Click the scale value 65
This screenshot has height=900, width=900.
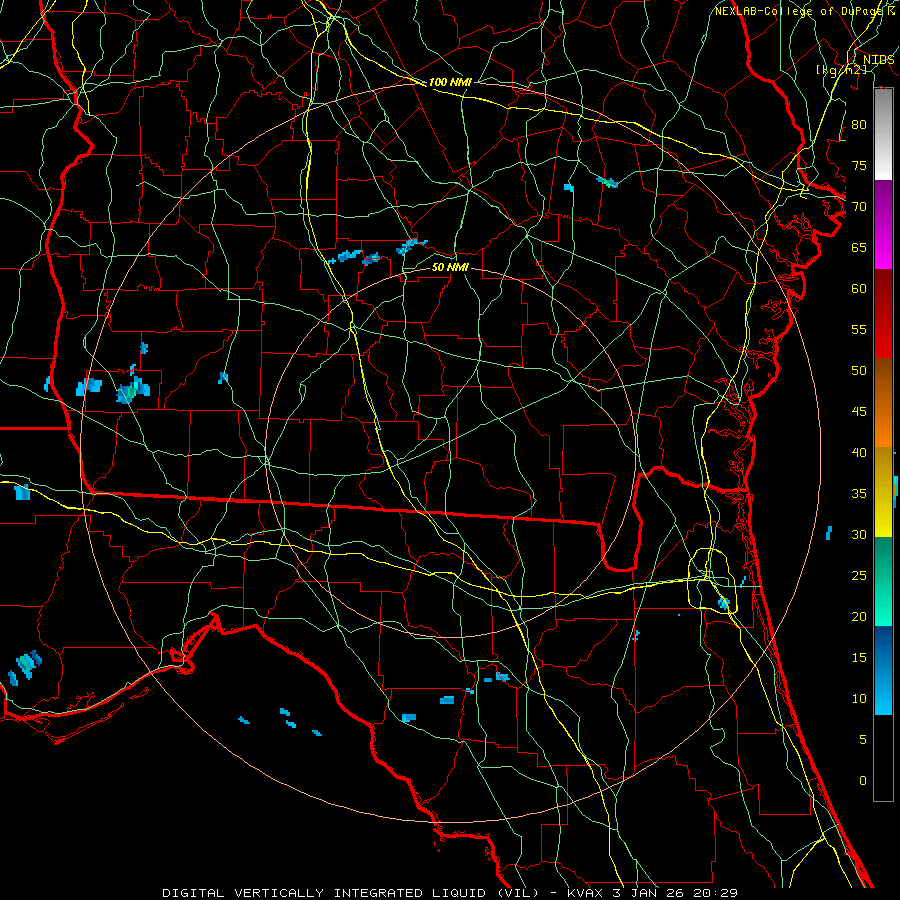click(x=859, y=247)
